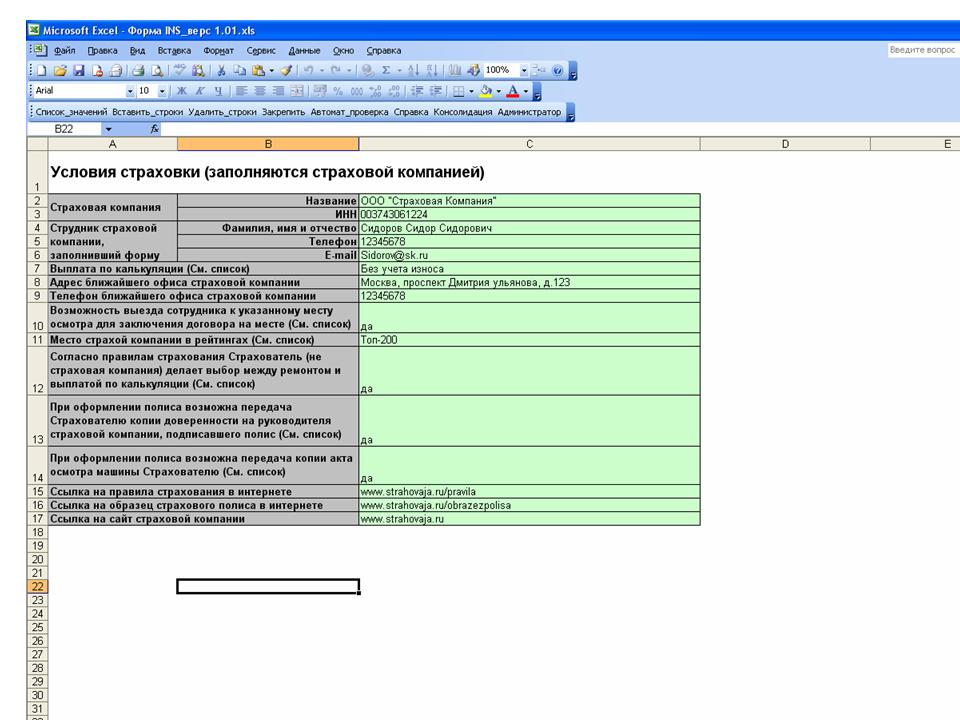The width and height of the screenshot is (960, 720).
Task: Open the font name Arial dropdown
Action: [x=130, y=91]
